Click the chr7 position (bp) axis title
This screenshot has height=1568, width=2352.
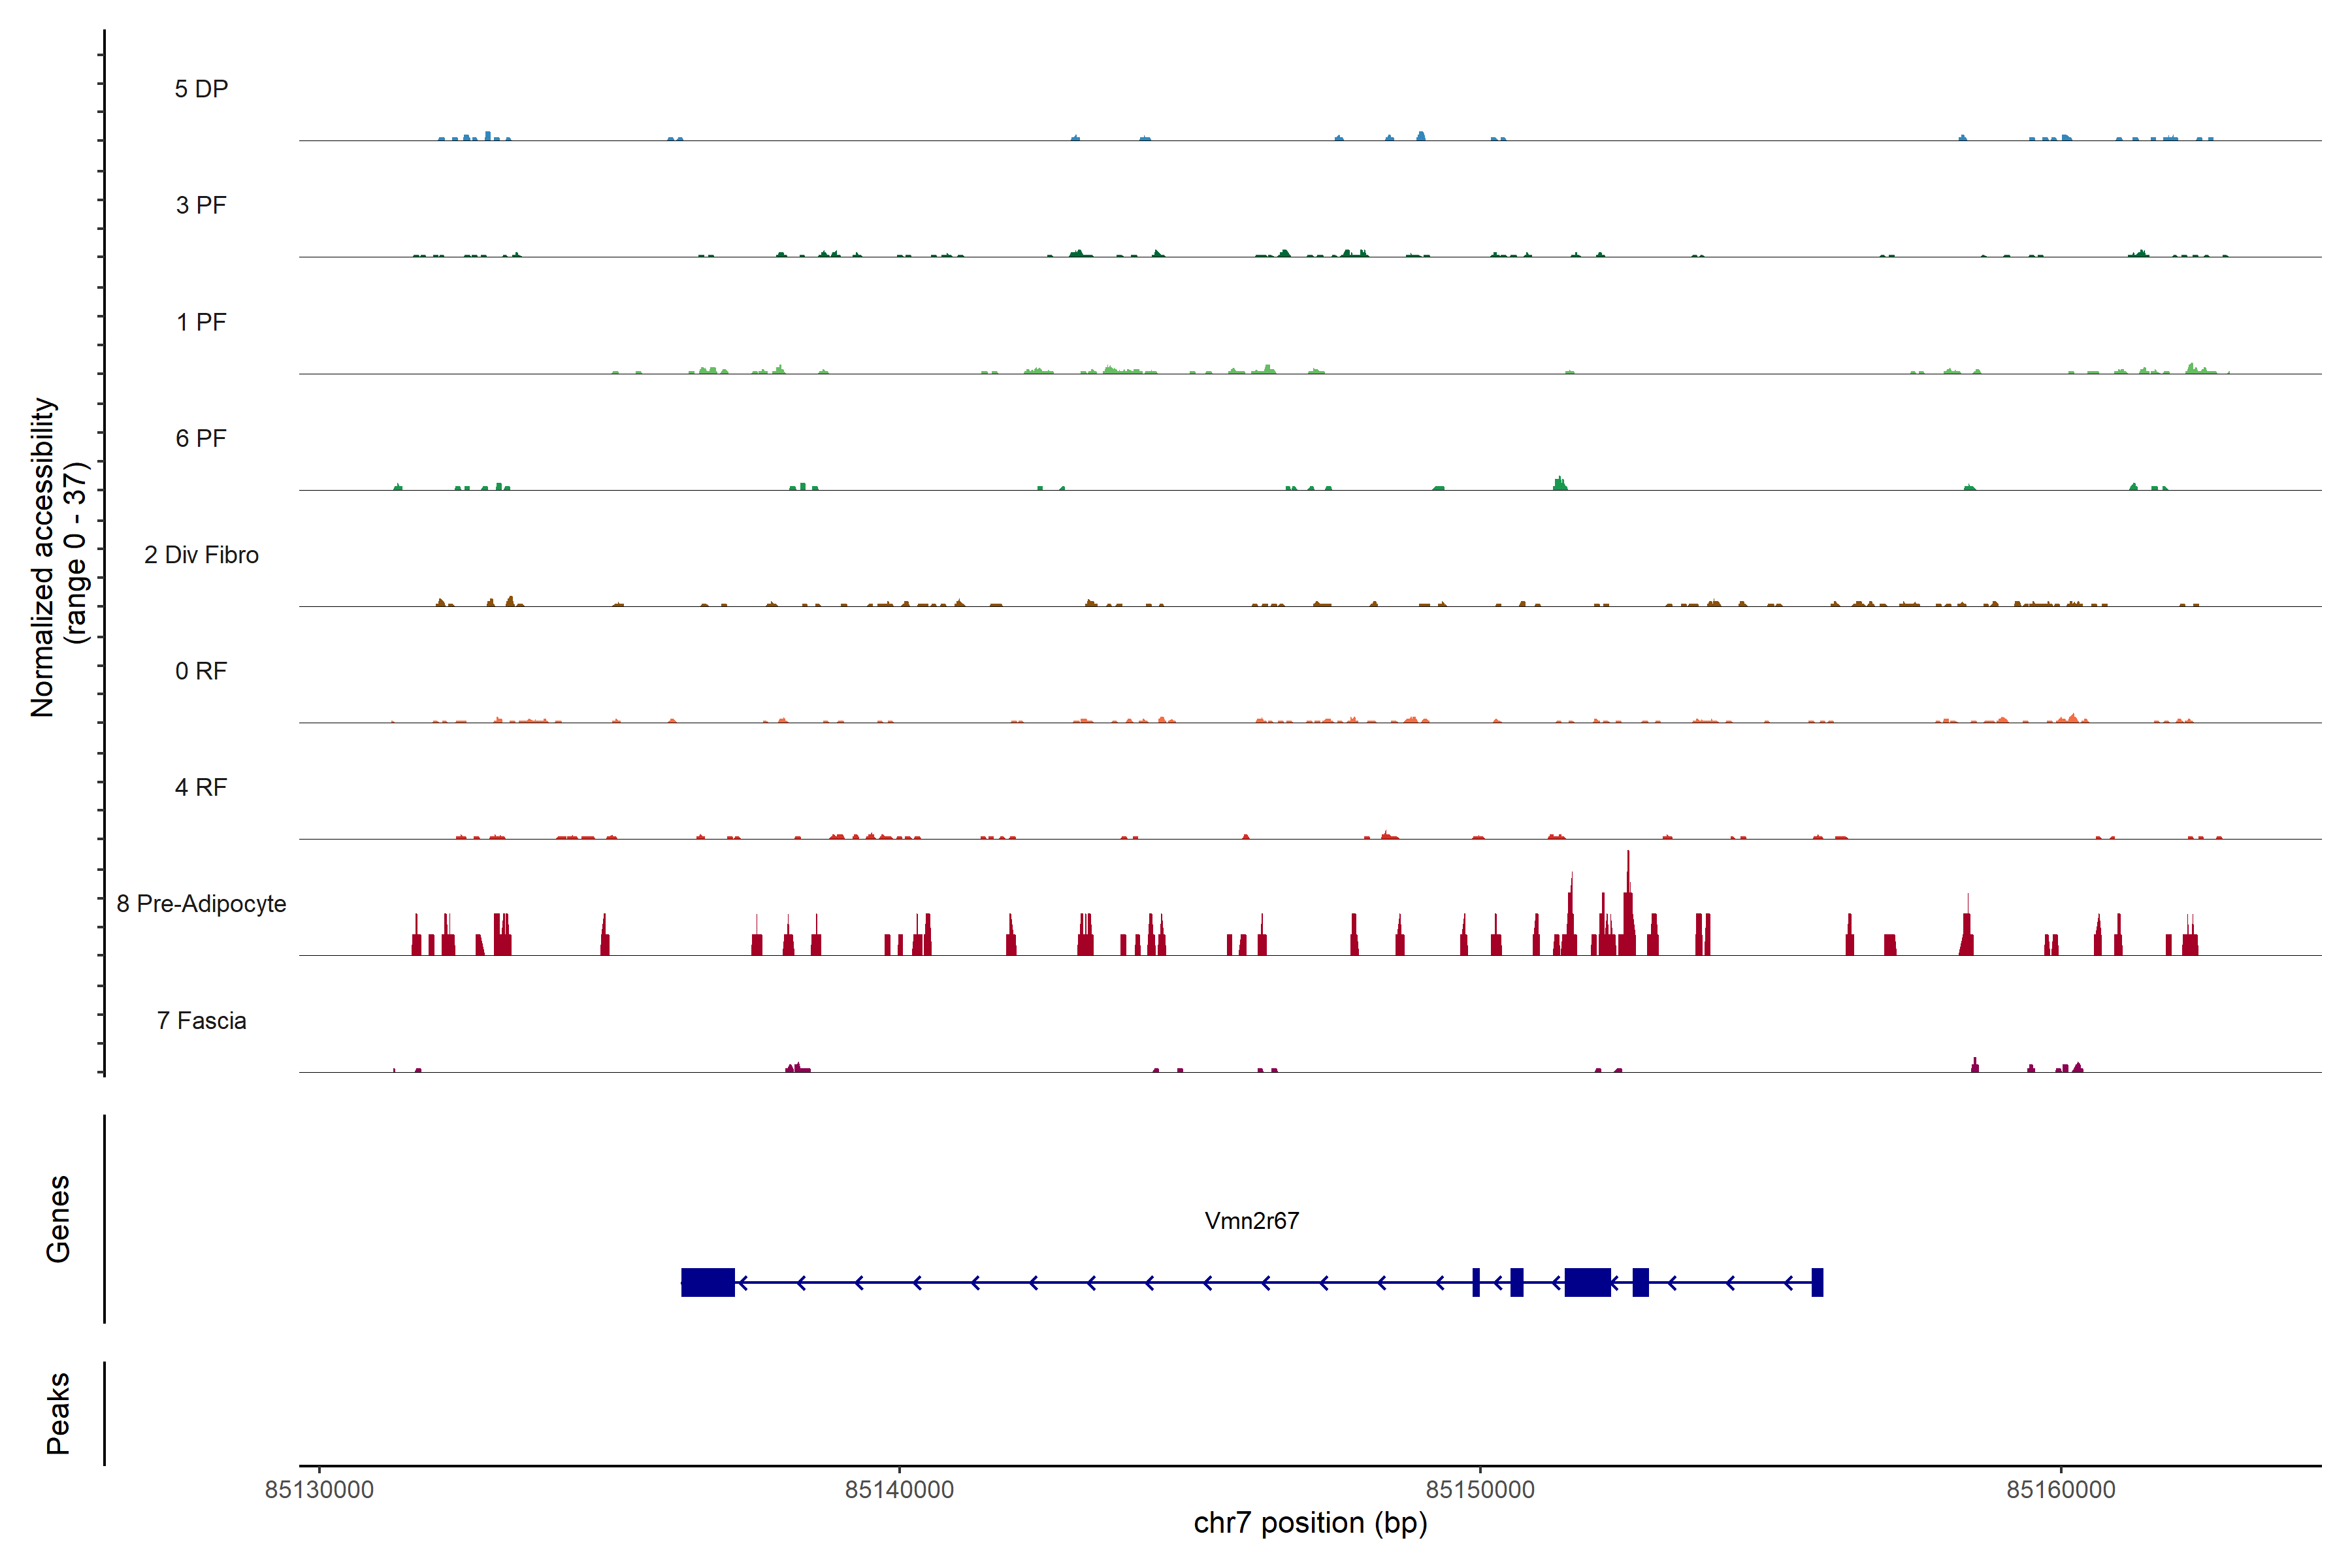coord(1310,1523)
